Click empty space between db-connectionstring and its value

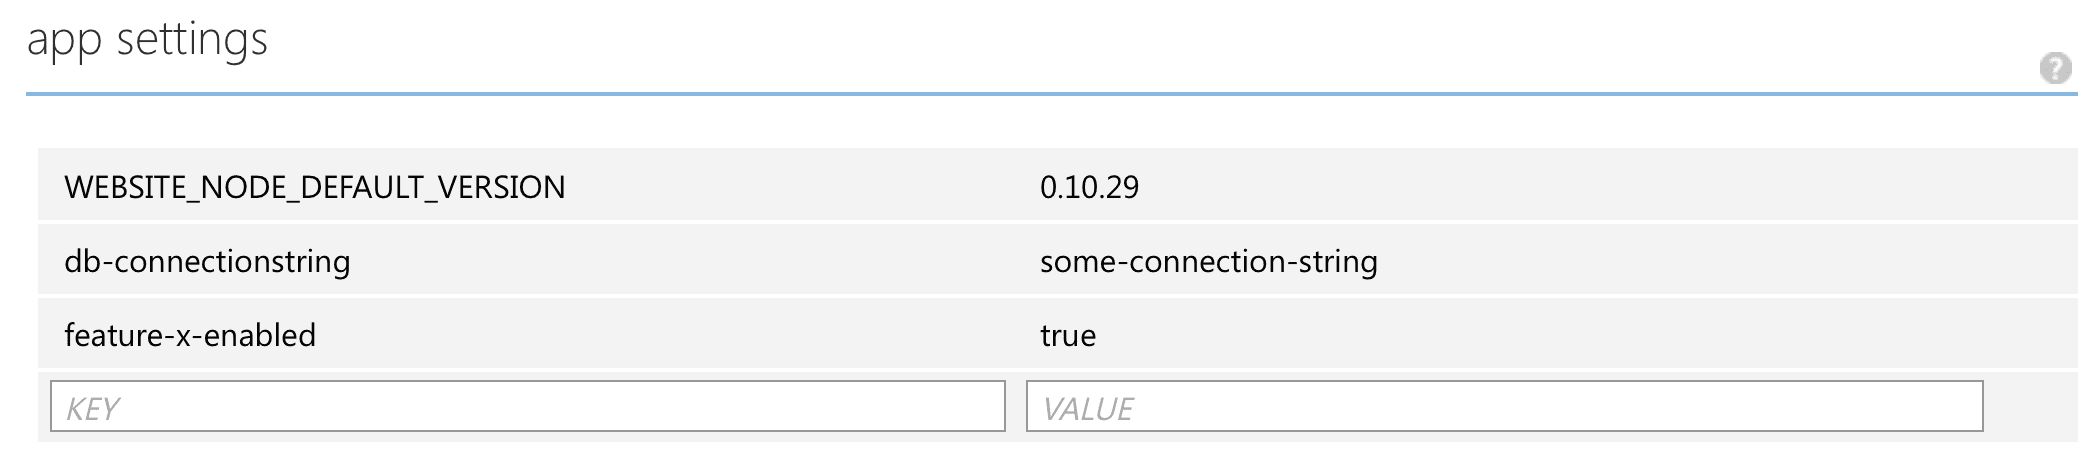pos(700,259)
